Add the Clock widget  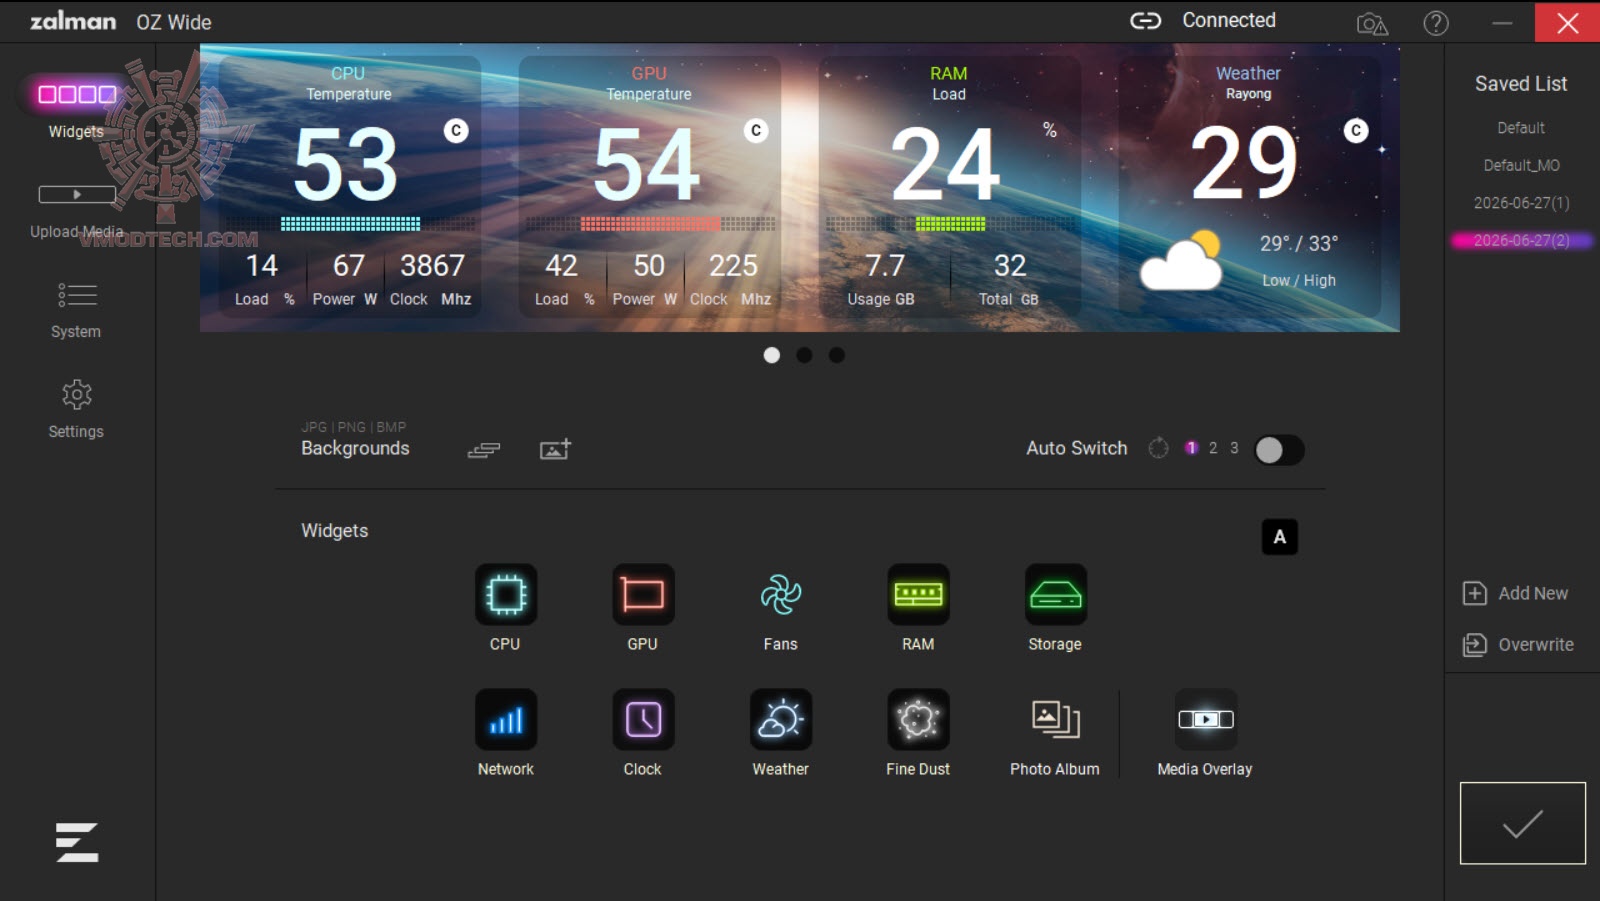tap(642, 720)
